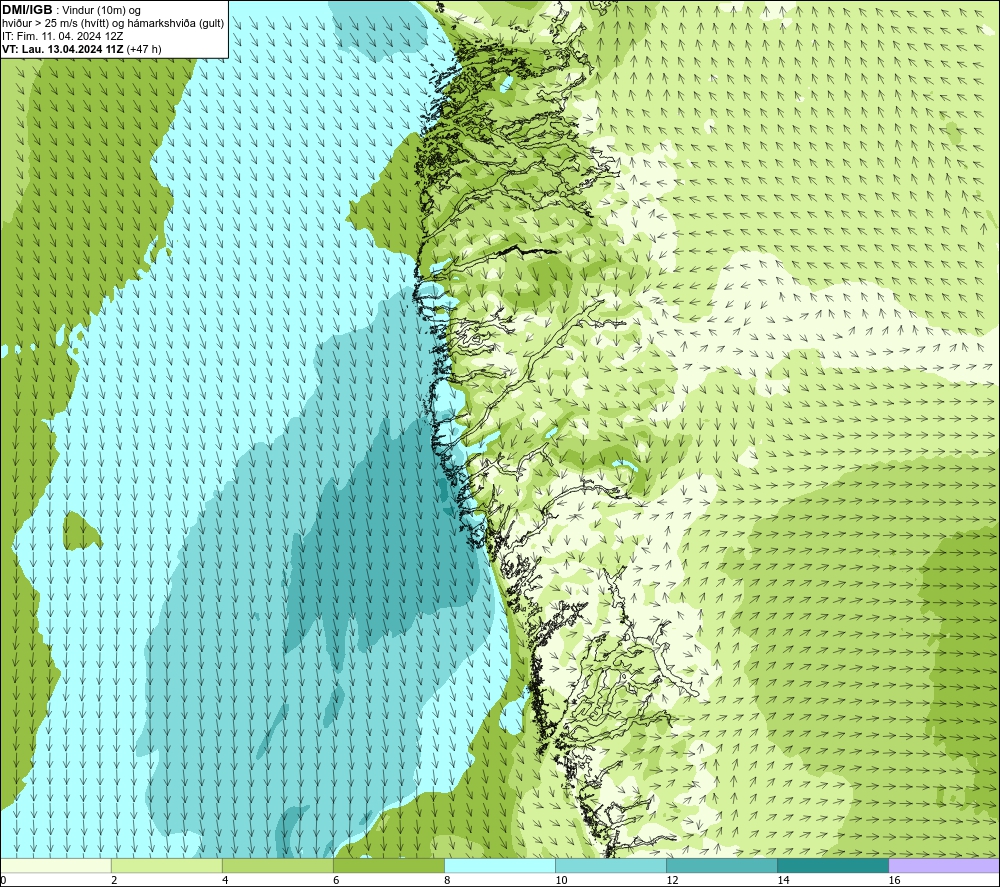Click the legend scale label '16'
The image size is (1000, 887).
click(x=894, y=880)
